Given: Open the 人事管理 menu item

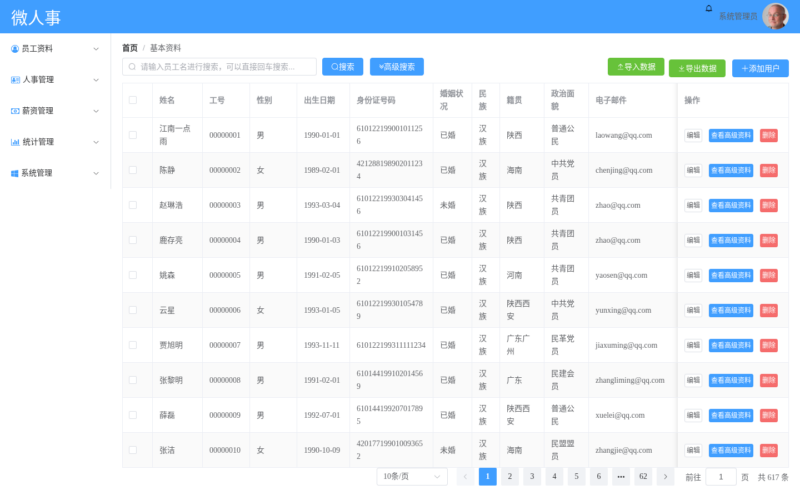Looking at the screenshot, I should [55, 80].
